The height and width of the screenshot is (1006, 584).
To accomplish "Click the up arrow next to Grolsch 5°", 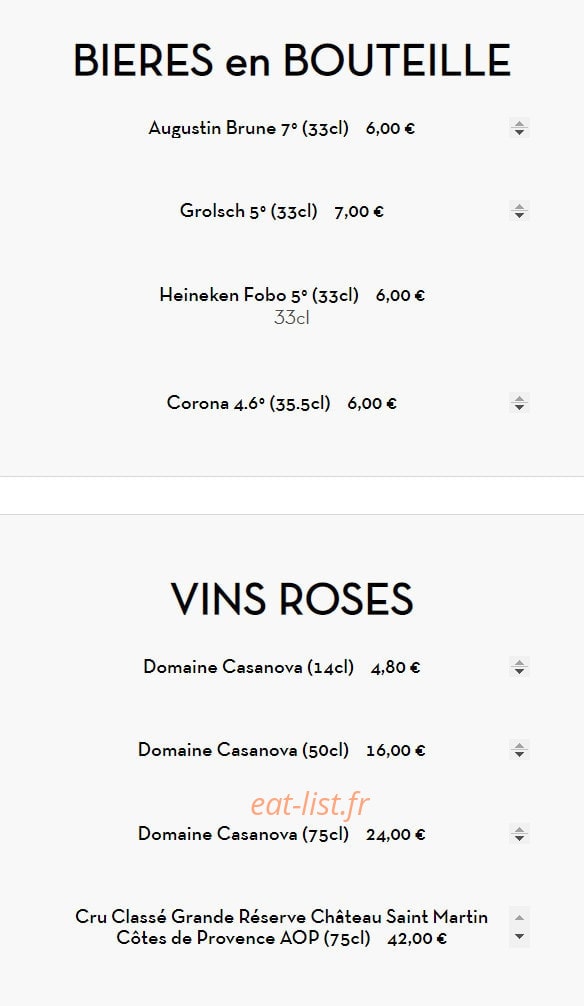I will tap(519, 206).
